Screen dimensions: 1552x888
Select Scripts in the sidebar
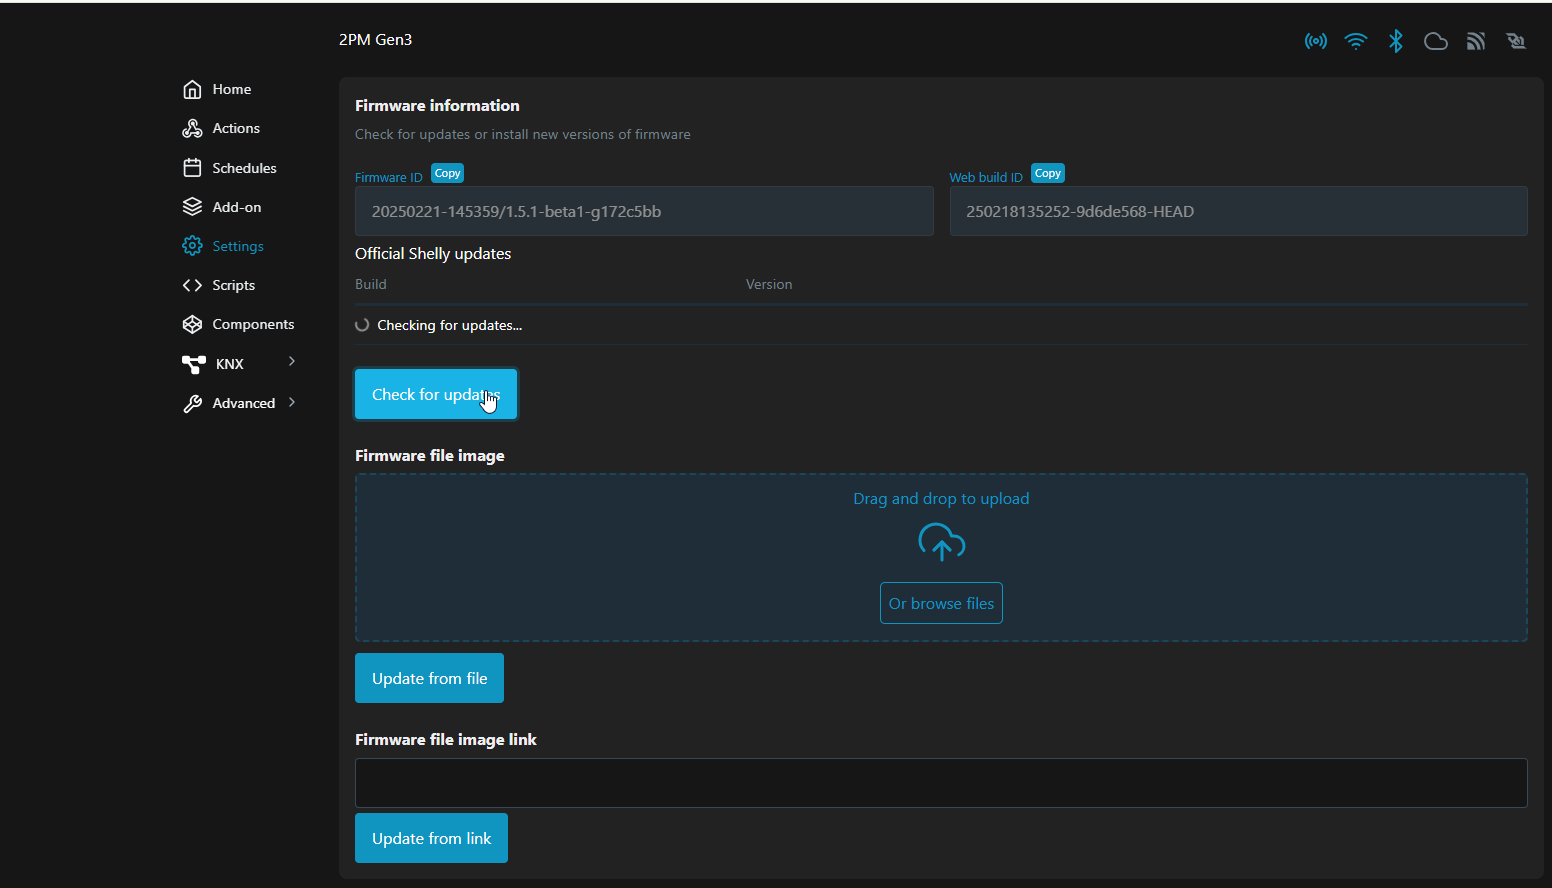coord(233,285)
